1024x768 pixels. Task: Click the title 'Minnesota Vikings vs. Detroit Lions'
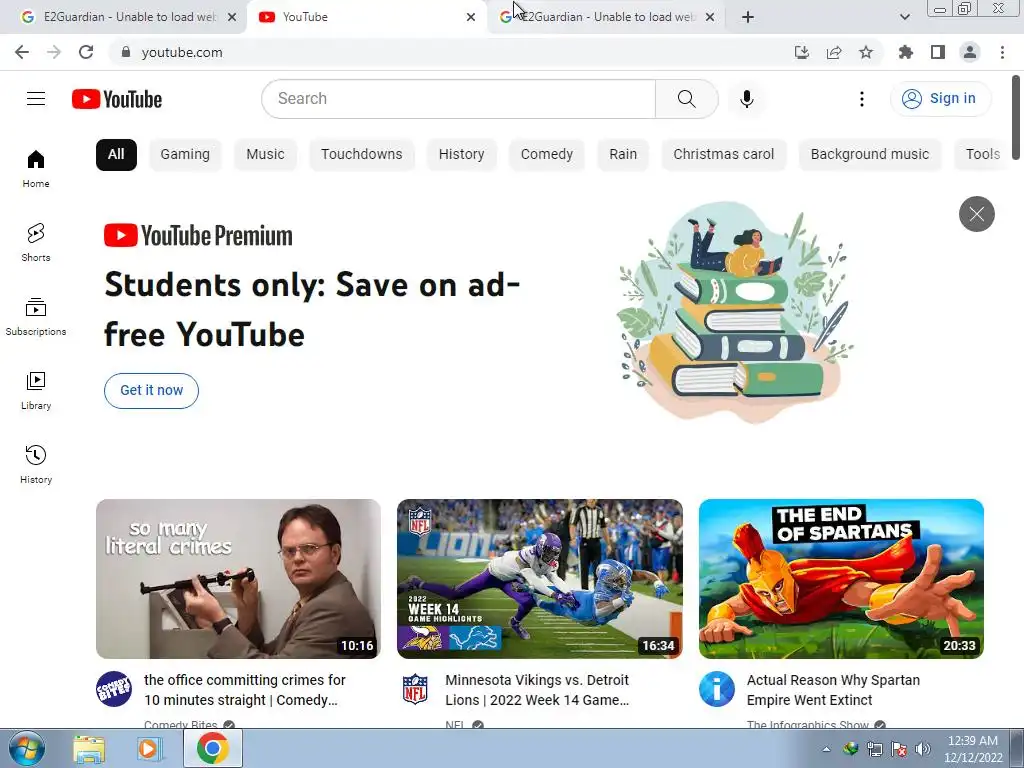(x=537, y=690)
